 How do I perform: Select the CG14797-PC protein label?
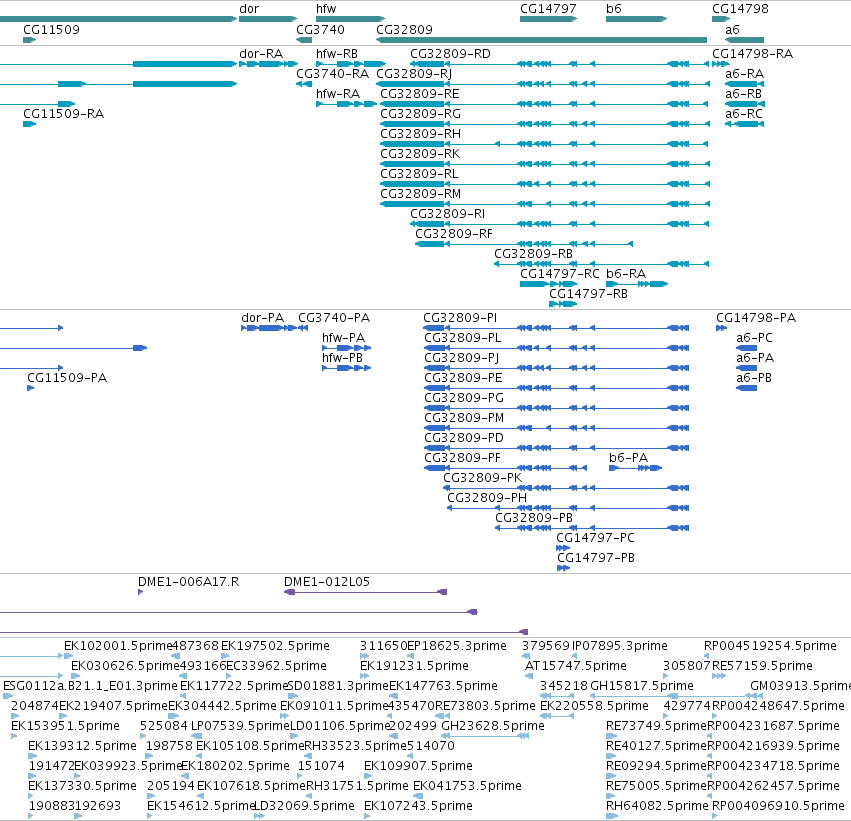click(595, 538)
